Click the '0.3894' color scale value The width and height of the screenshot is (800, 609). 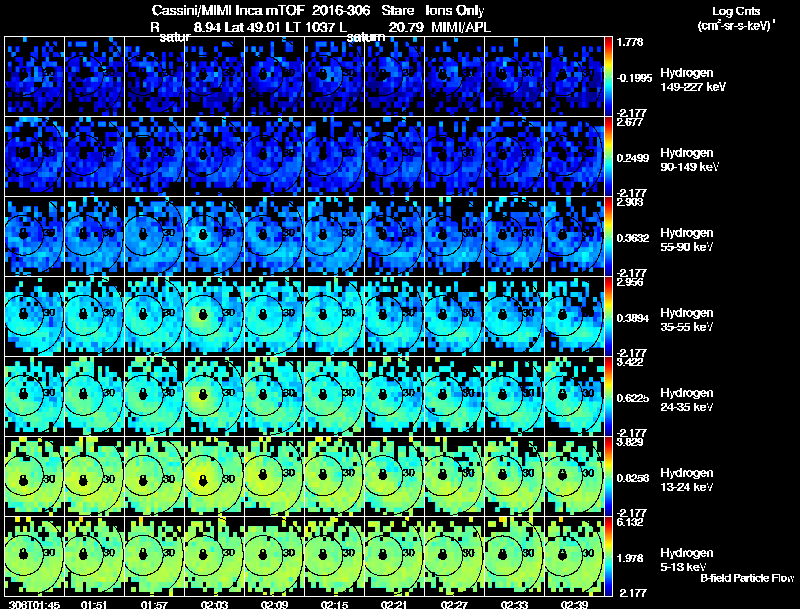pos(633,318)
